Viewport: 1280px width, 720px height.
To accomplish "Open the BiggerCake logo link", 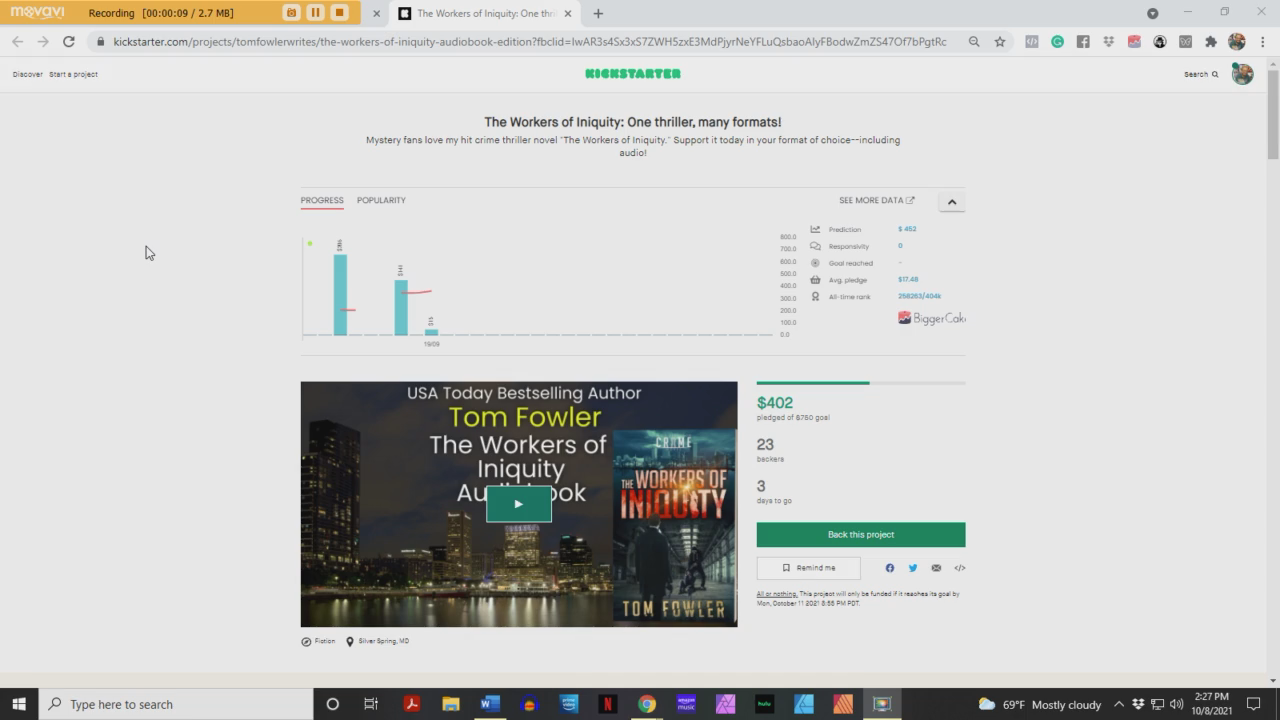I will (x=931, y=318).
